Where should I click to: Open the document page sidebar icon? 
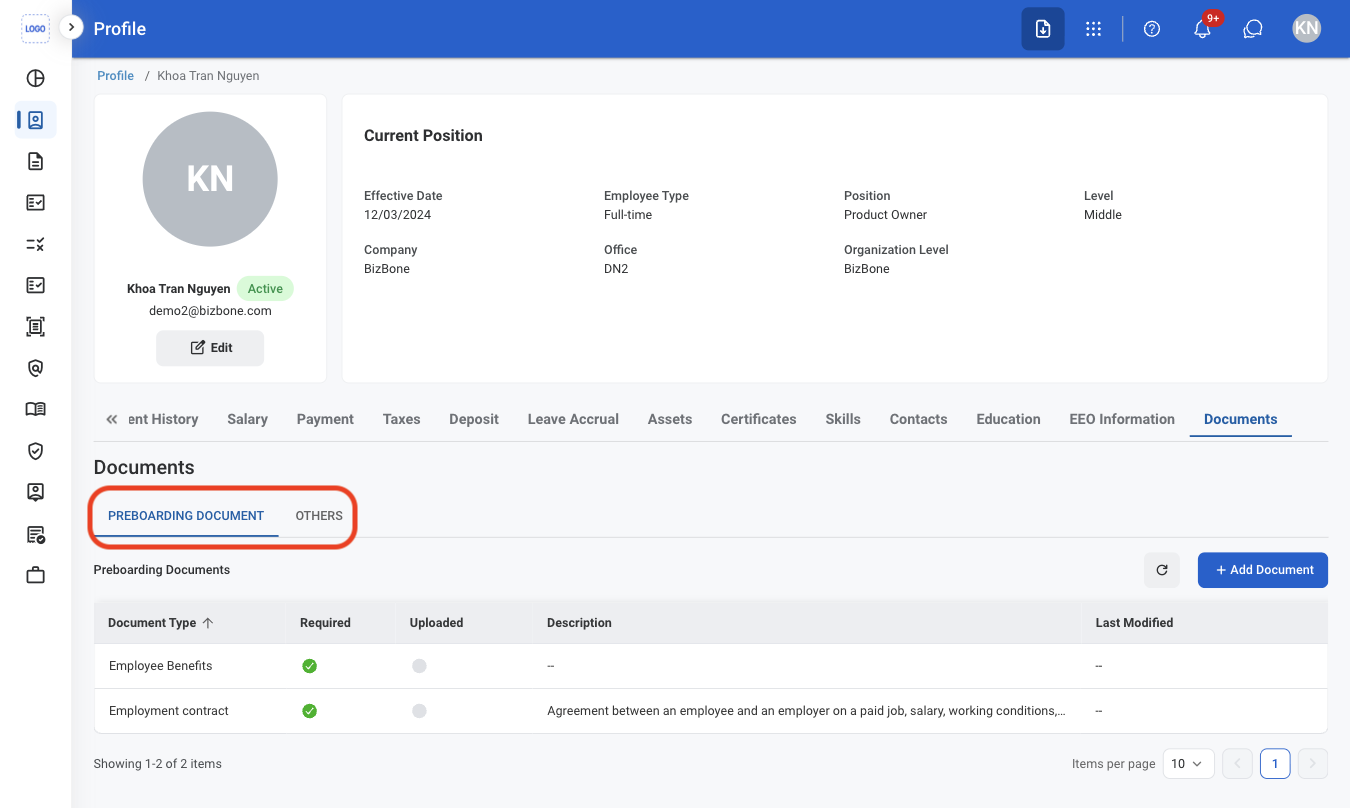(36, 161)
